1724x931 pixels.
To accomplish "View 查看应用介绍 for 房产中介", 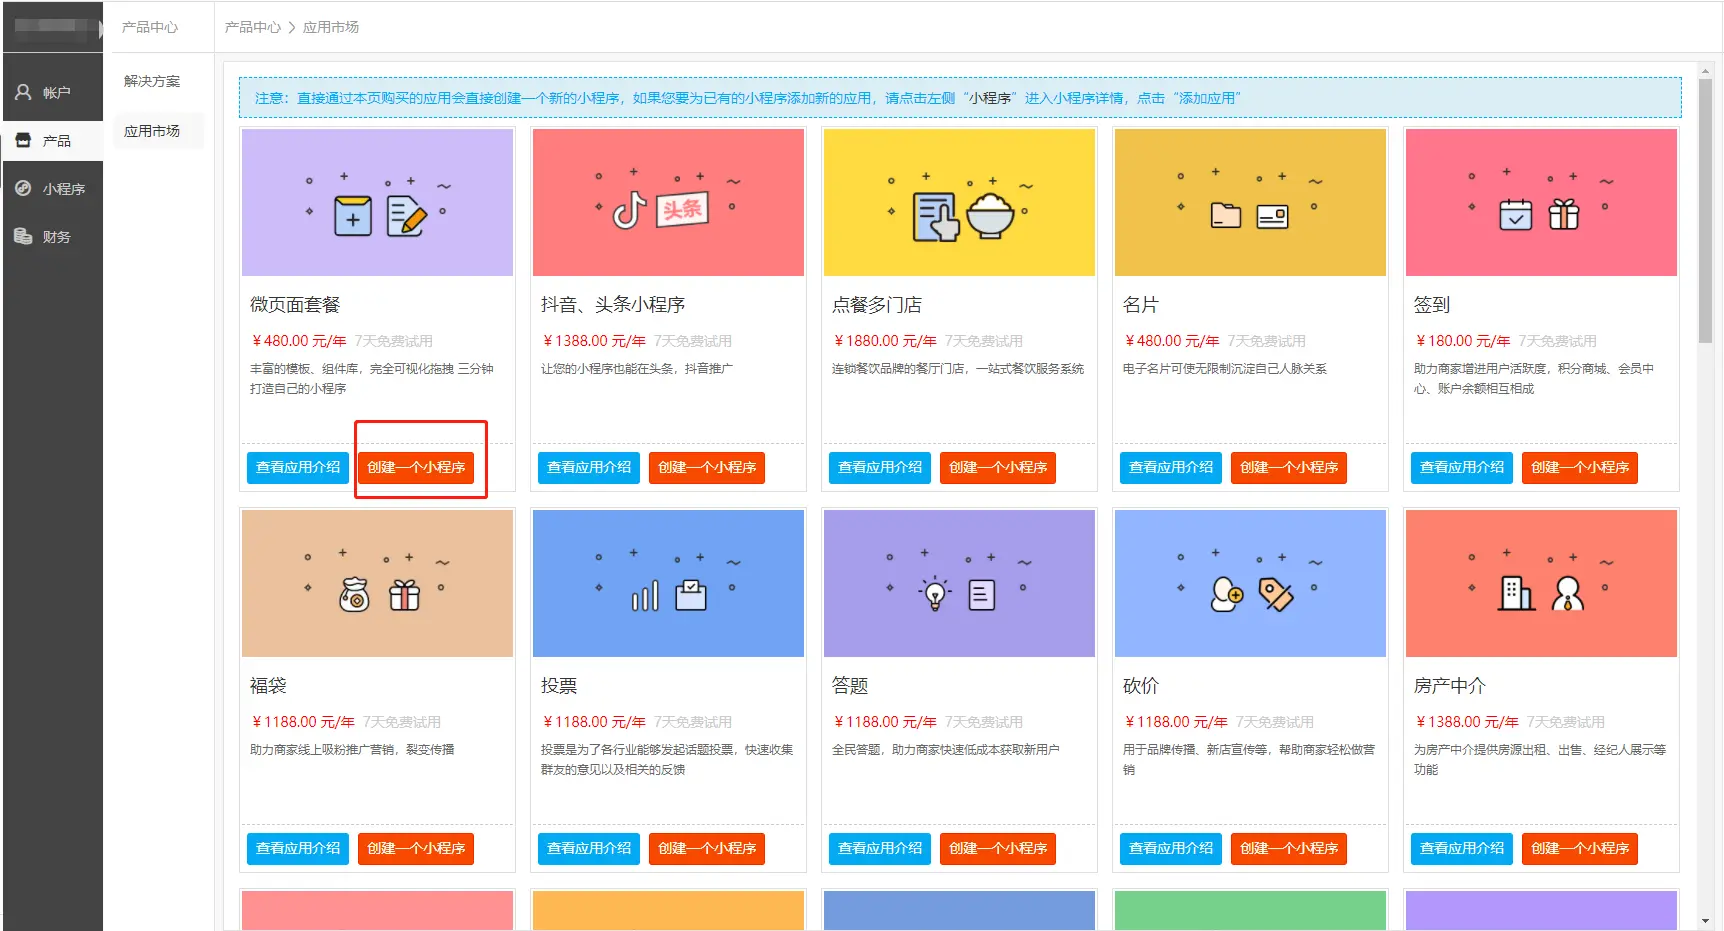I will click(x=1462, y=849).
